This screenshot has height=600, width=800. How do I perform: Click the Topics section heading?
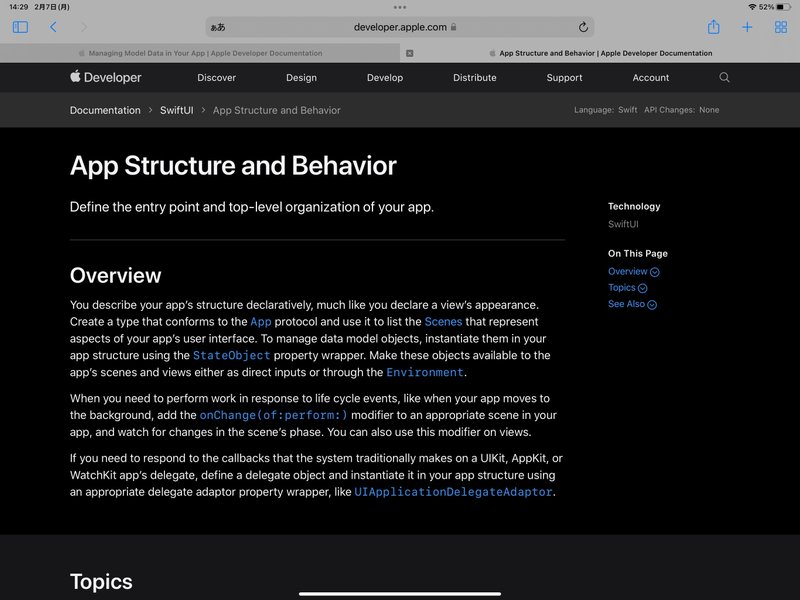(101, 582)
